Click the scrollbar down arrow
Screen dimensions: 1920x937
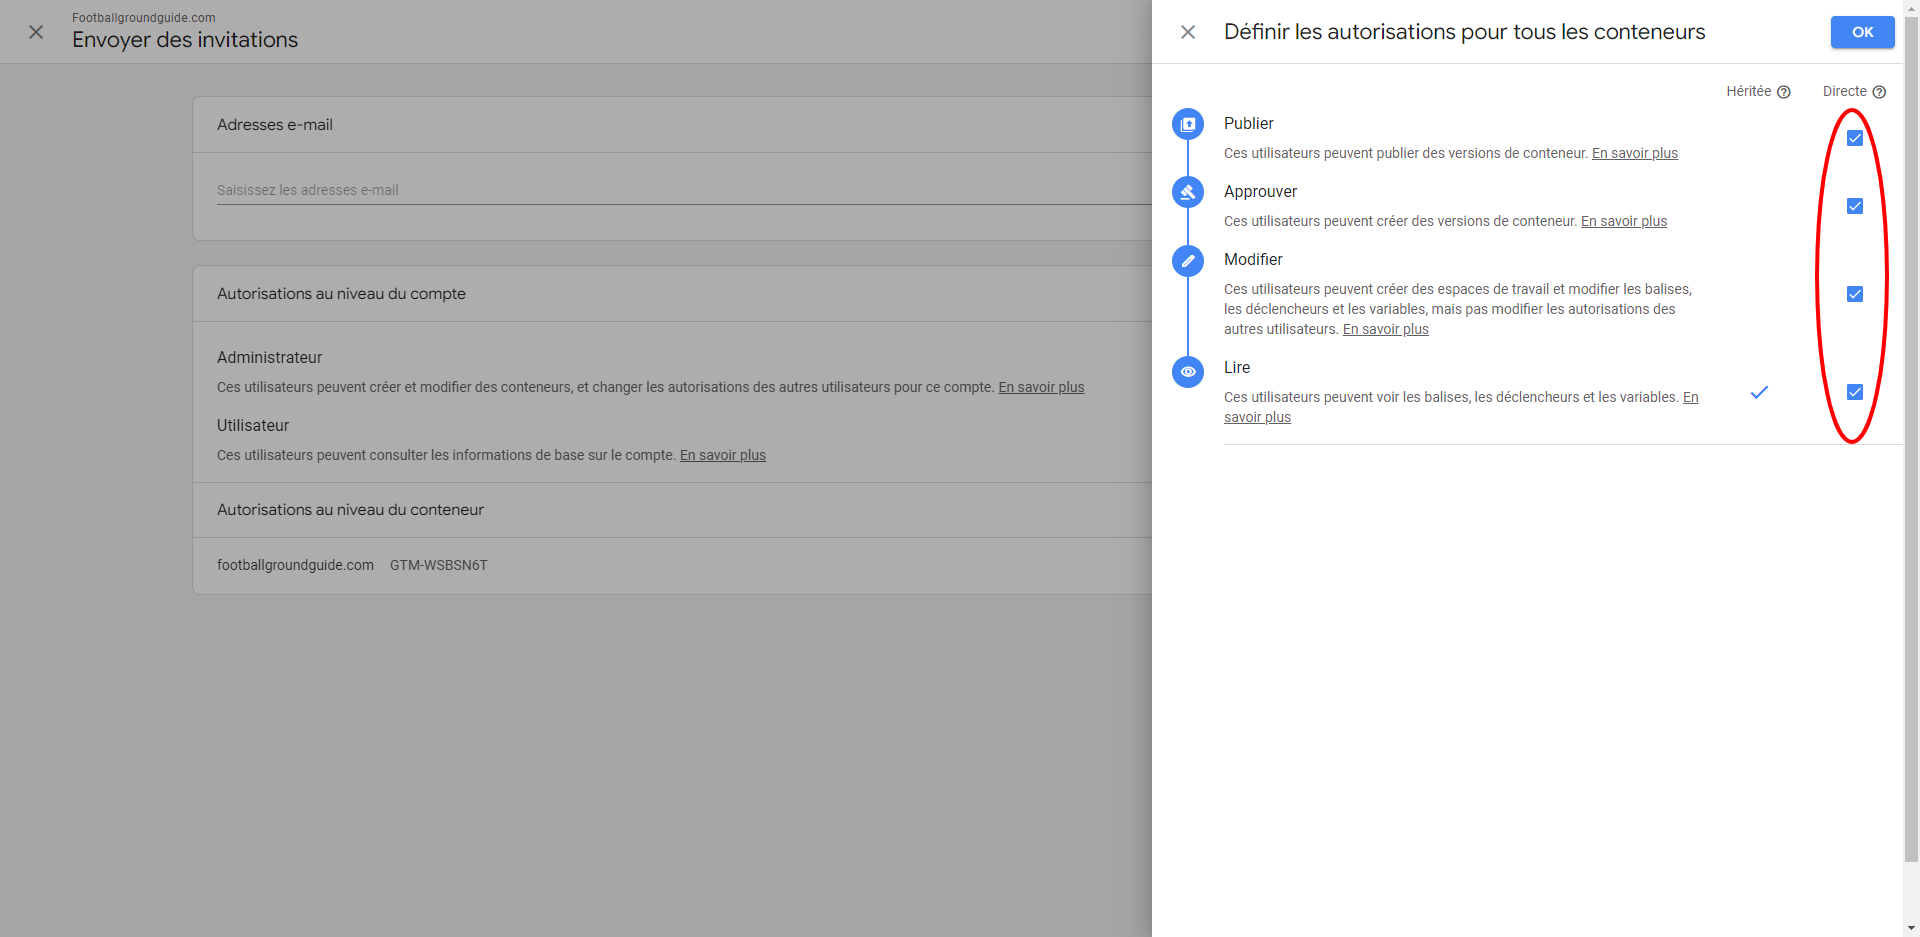(x=1911, y=928)
